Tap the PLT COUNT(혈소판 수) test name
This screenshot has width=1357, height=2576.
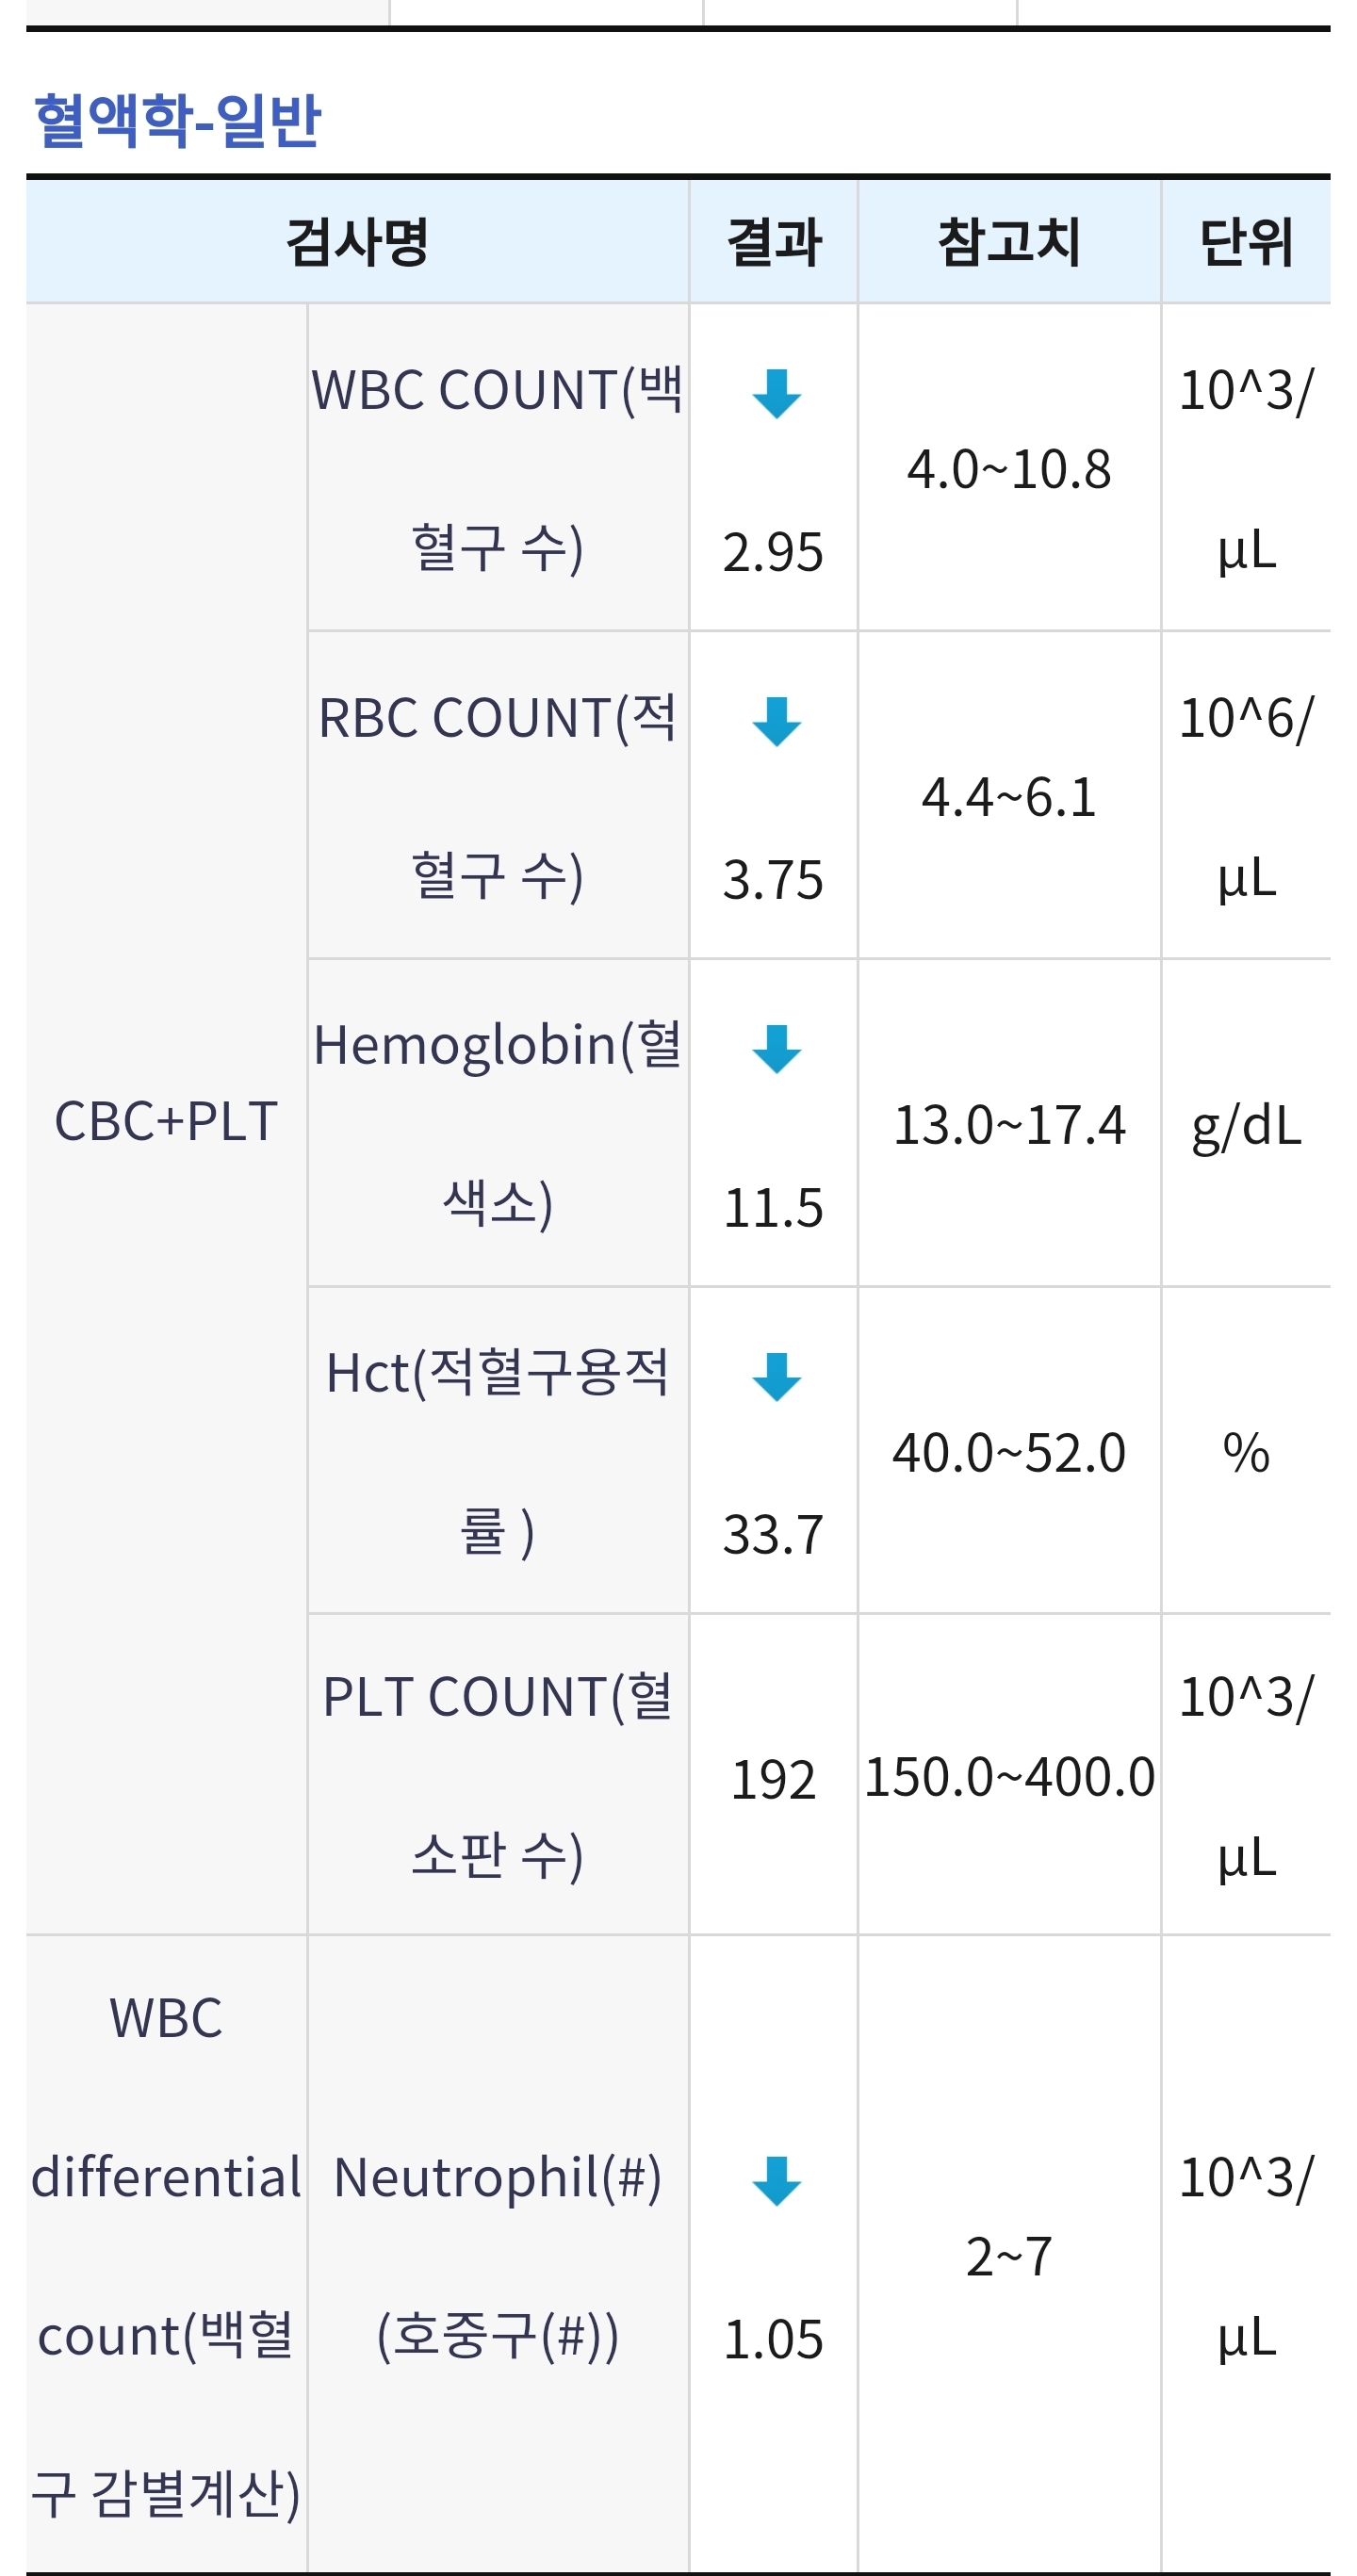[498, 1775]
